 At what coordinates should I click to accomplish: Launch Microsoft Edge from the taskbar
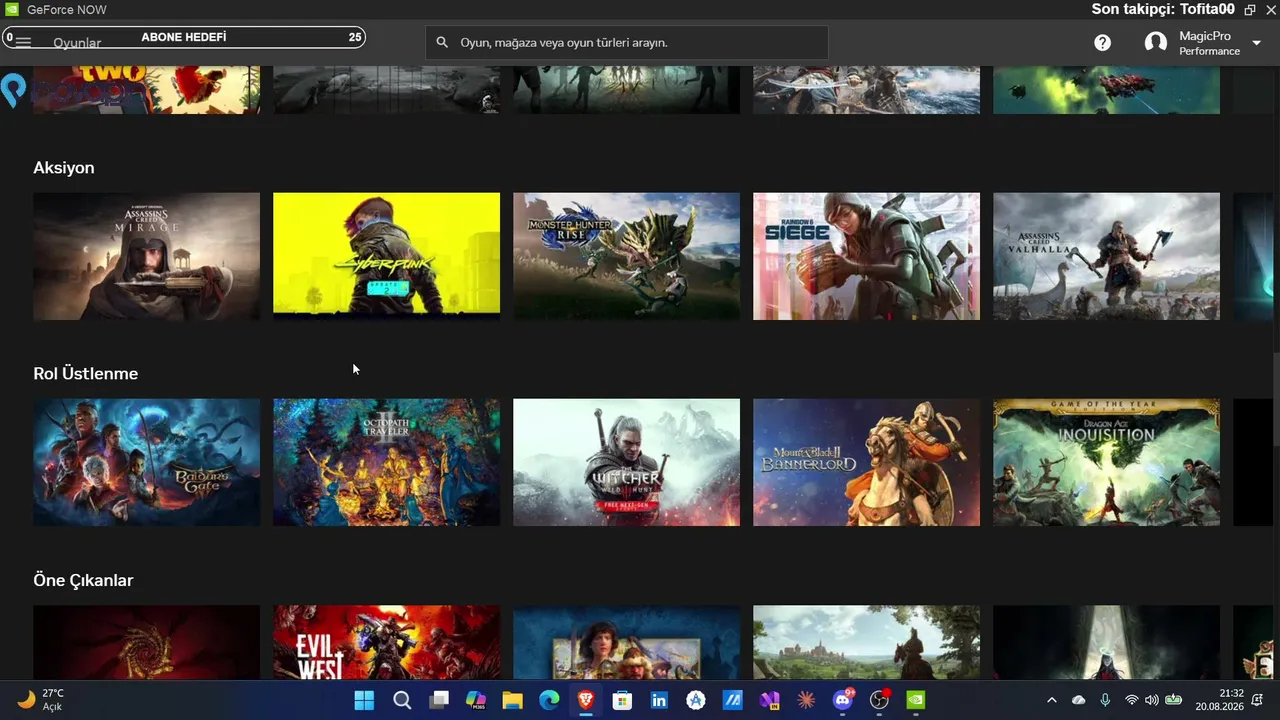[549, 700]
